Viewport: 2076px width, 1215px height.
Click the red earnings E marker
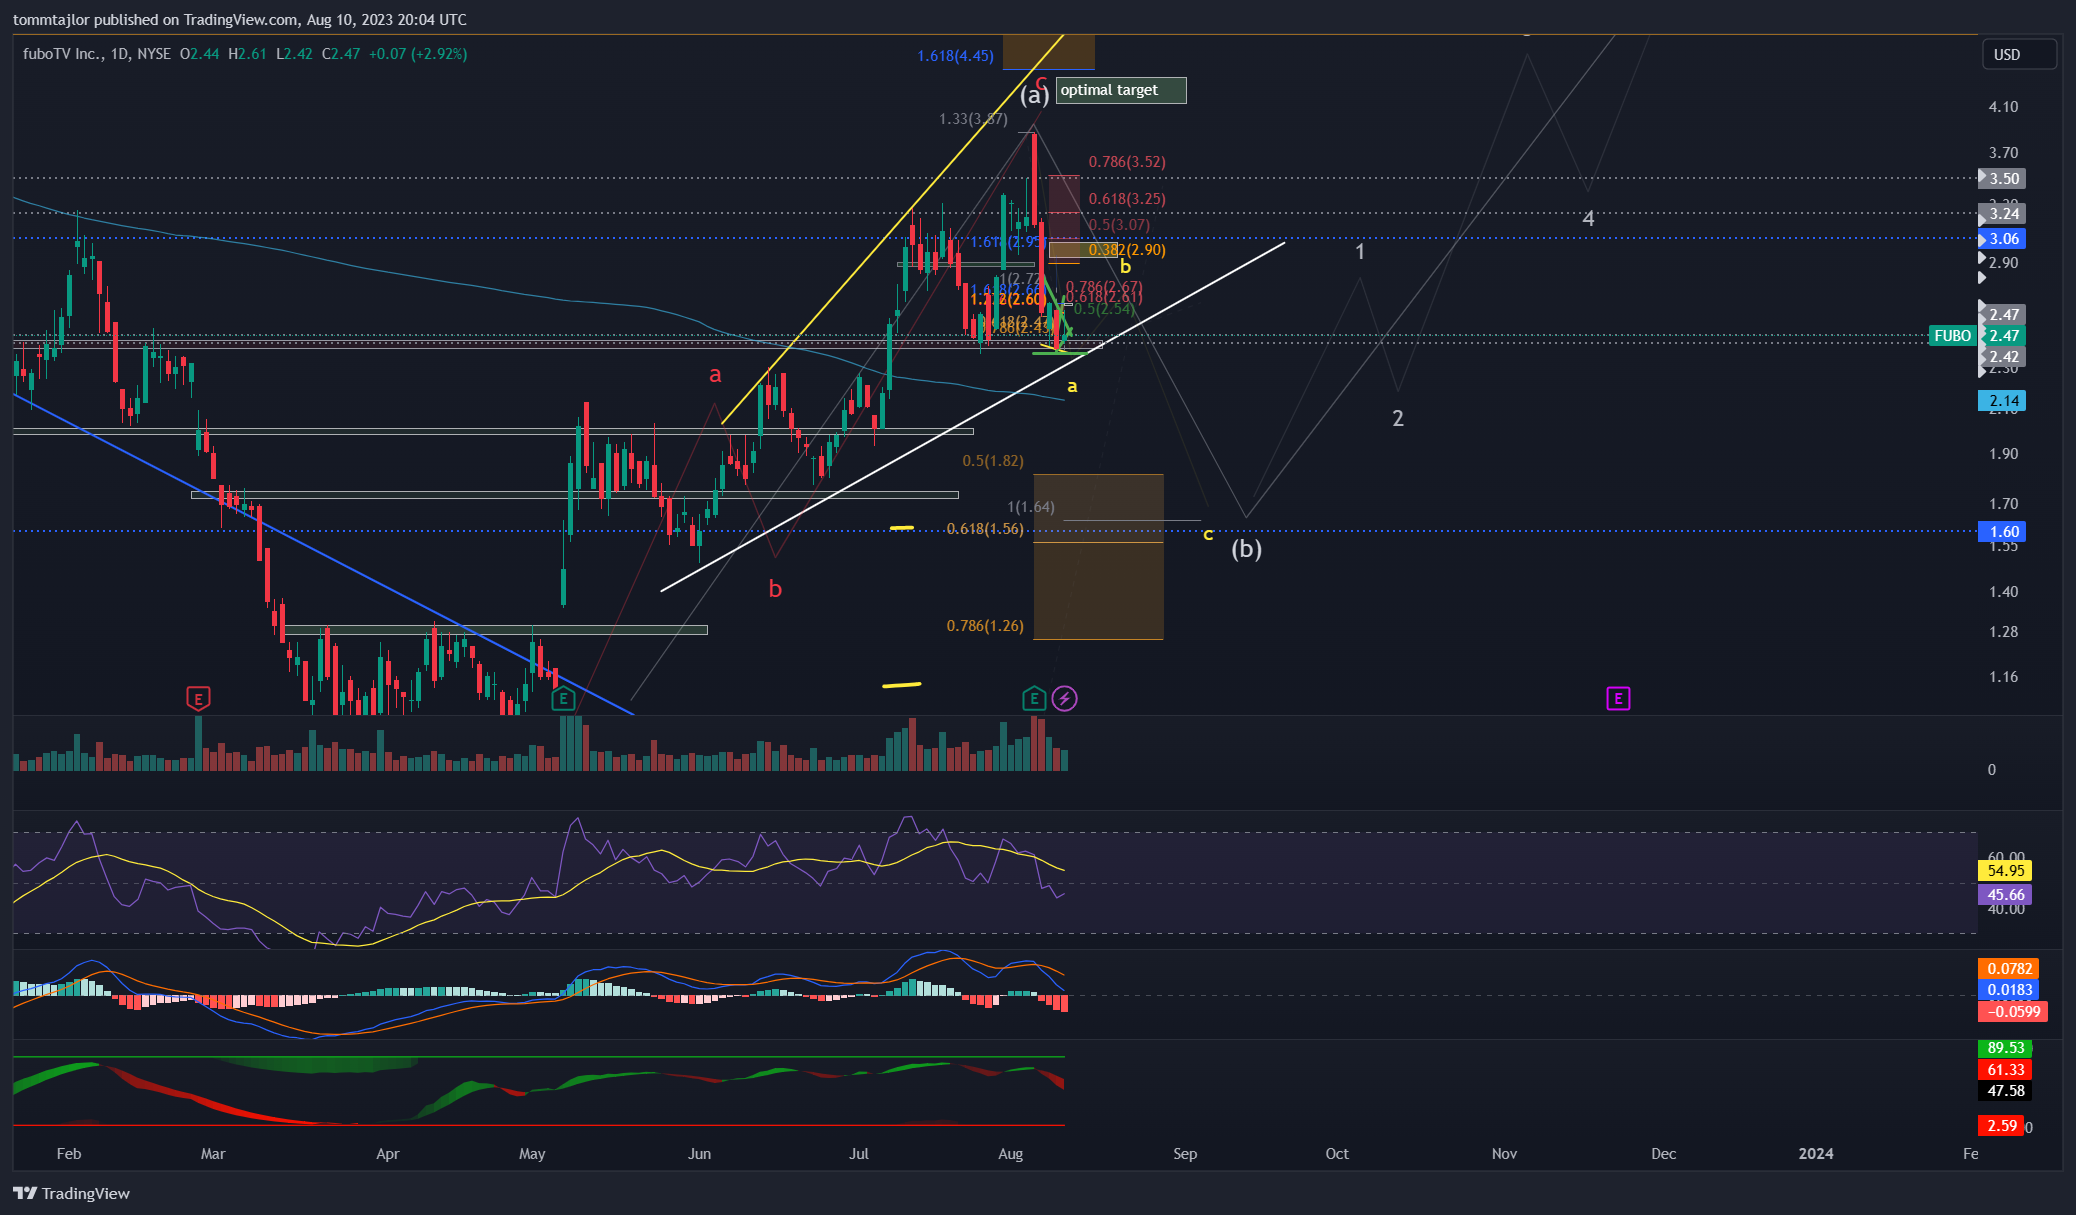pyautogui.click(x=198, y=698)
